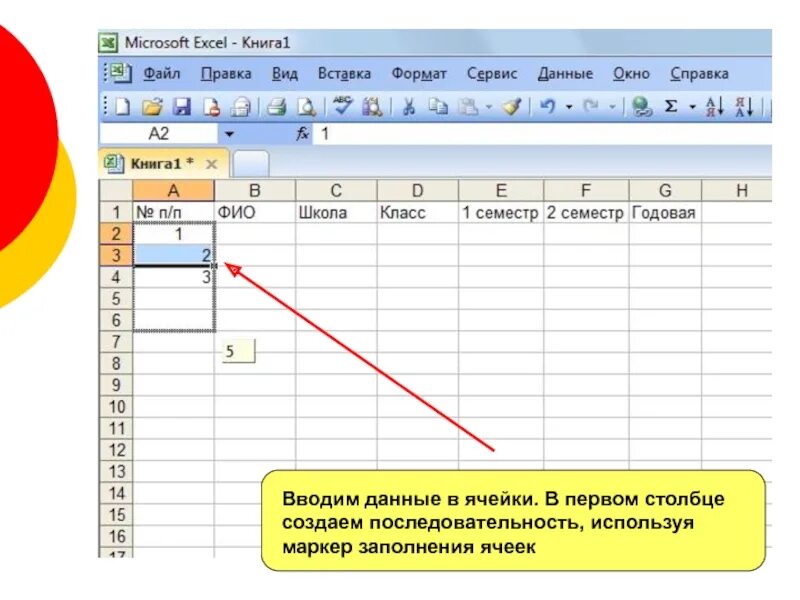The height and width of the screenshot is (600, 800).
Task: Click the 1 семестр cell
Action: pos(501,212)
